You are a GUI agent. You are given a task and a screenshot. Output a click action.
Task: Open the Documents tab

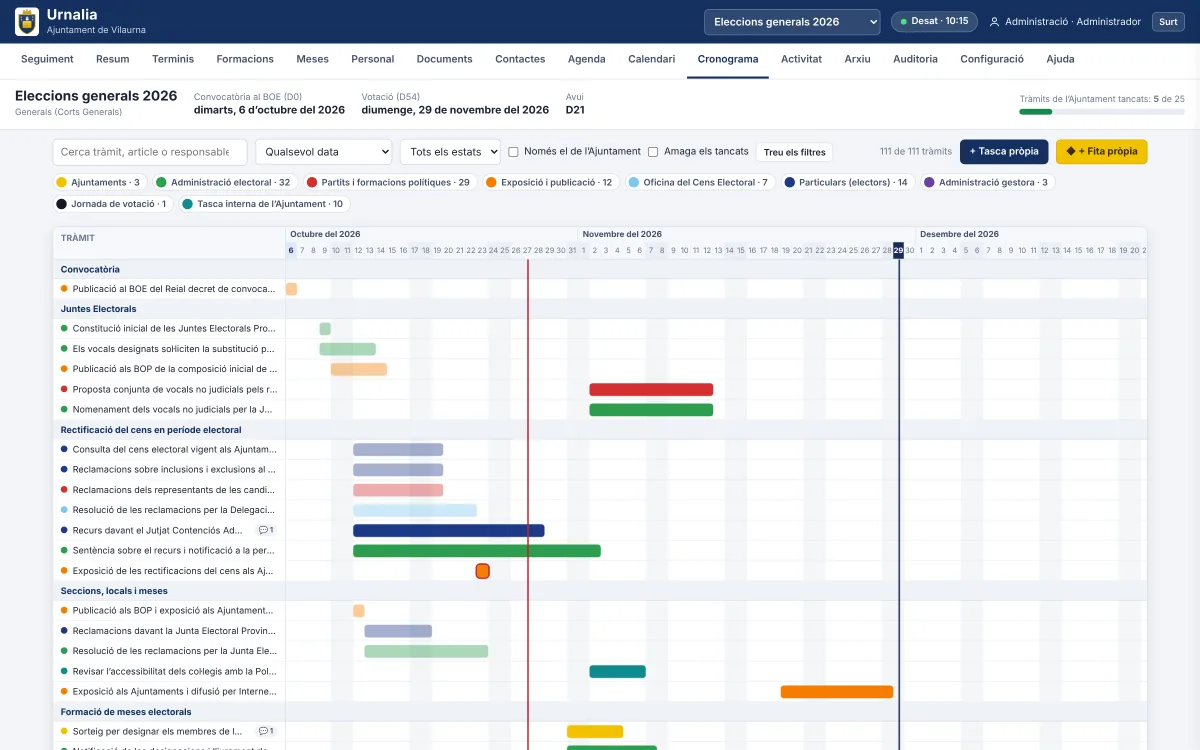click(444, 59)
